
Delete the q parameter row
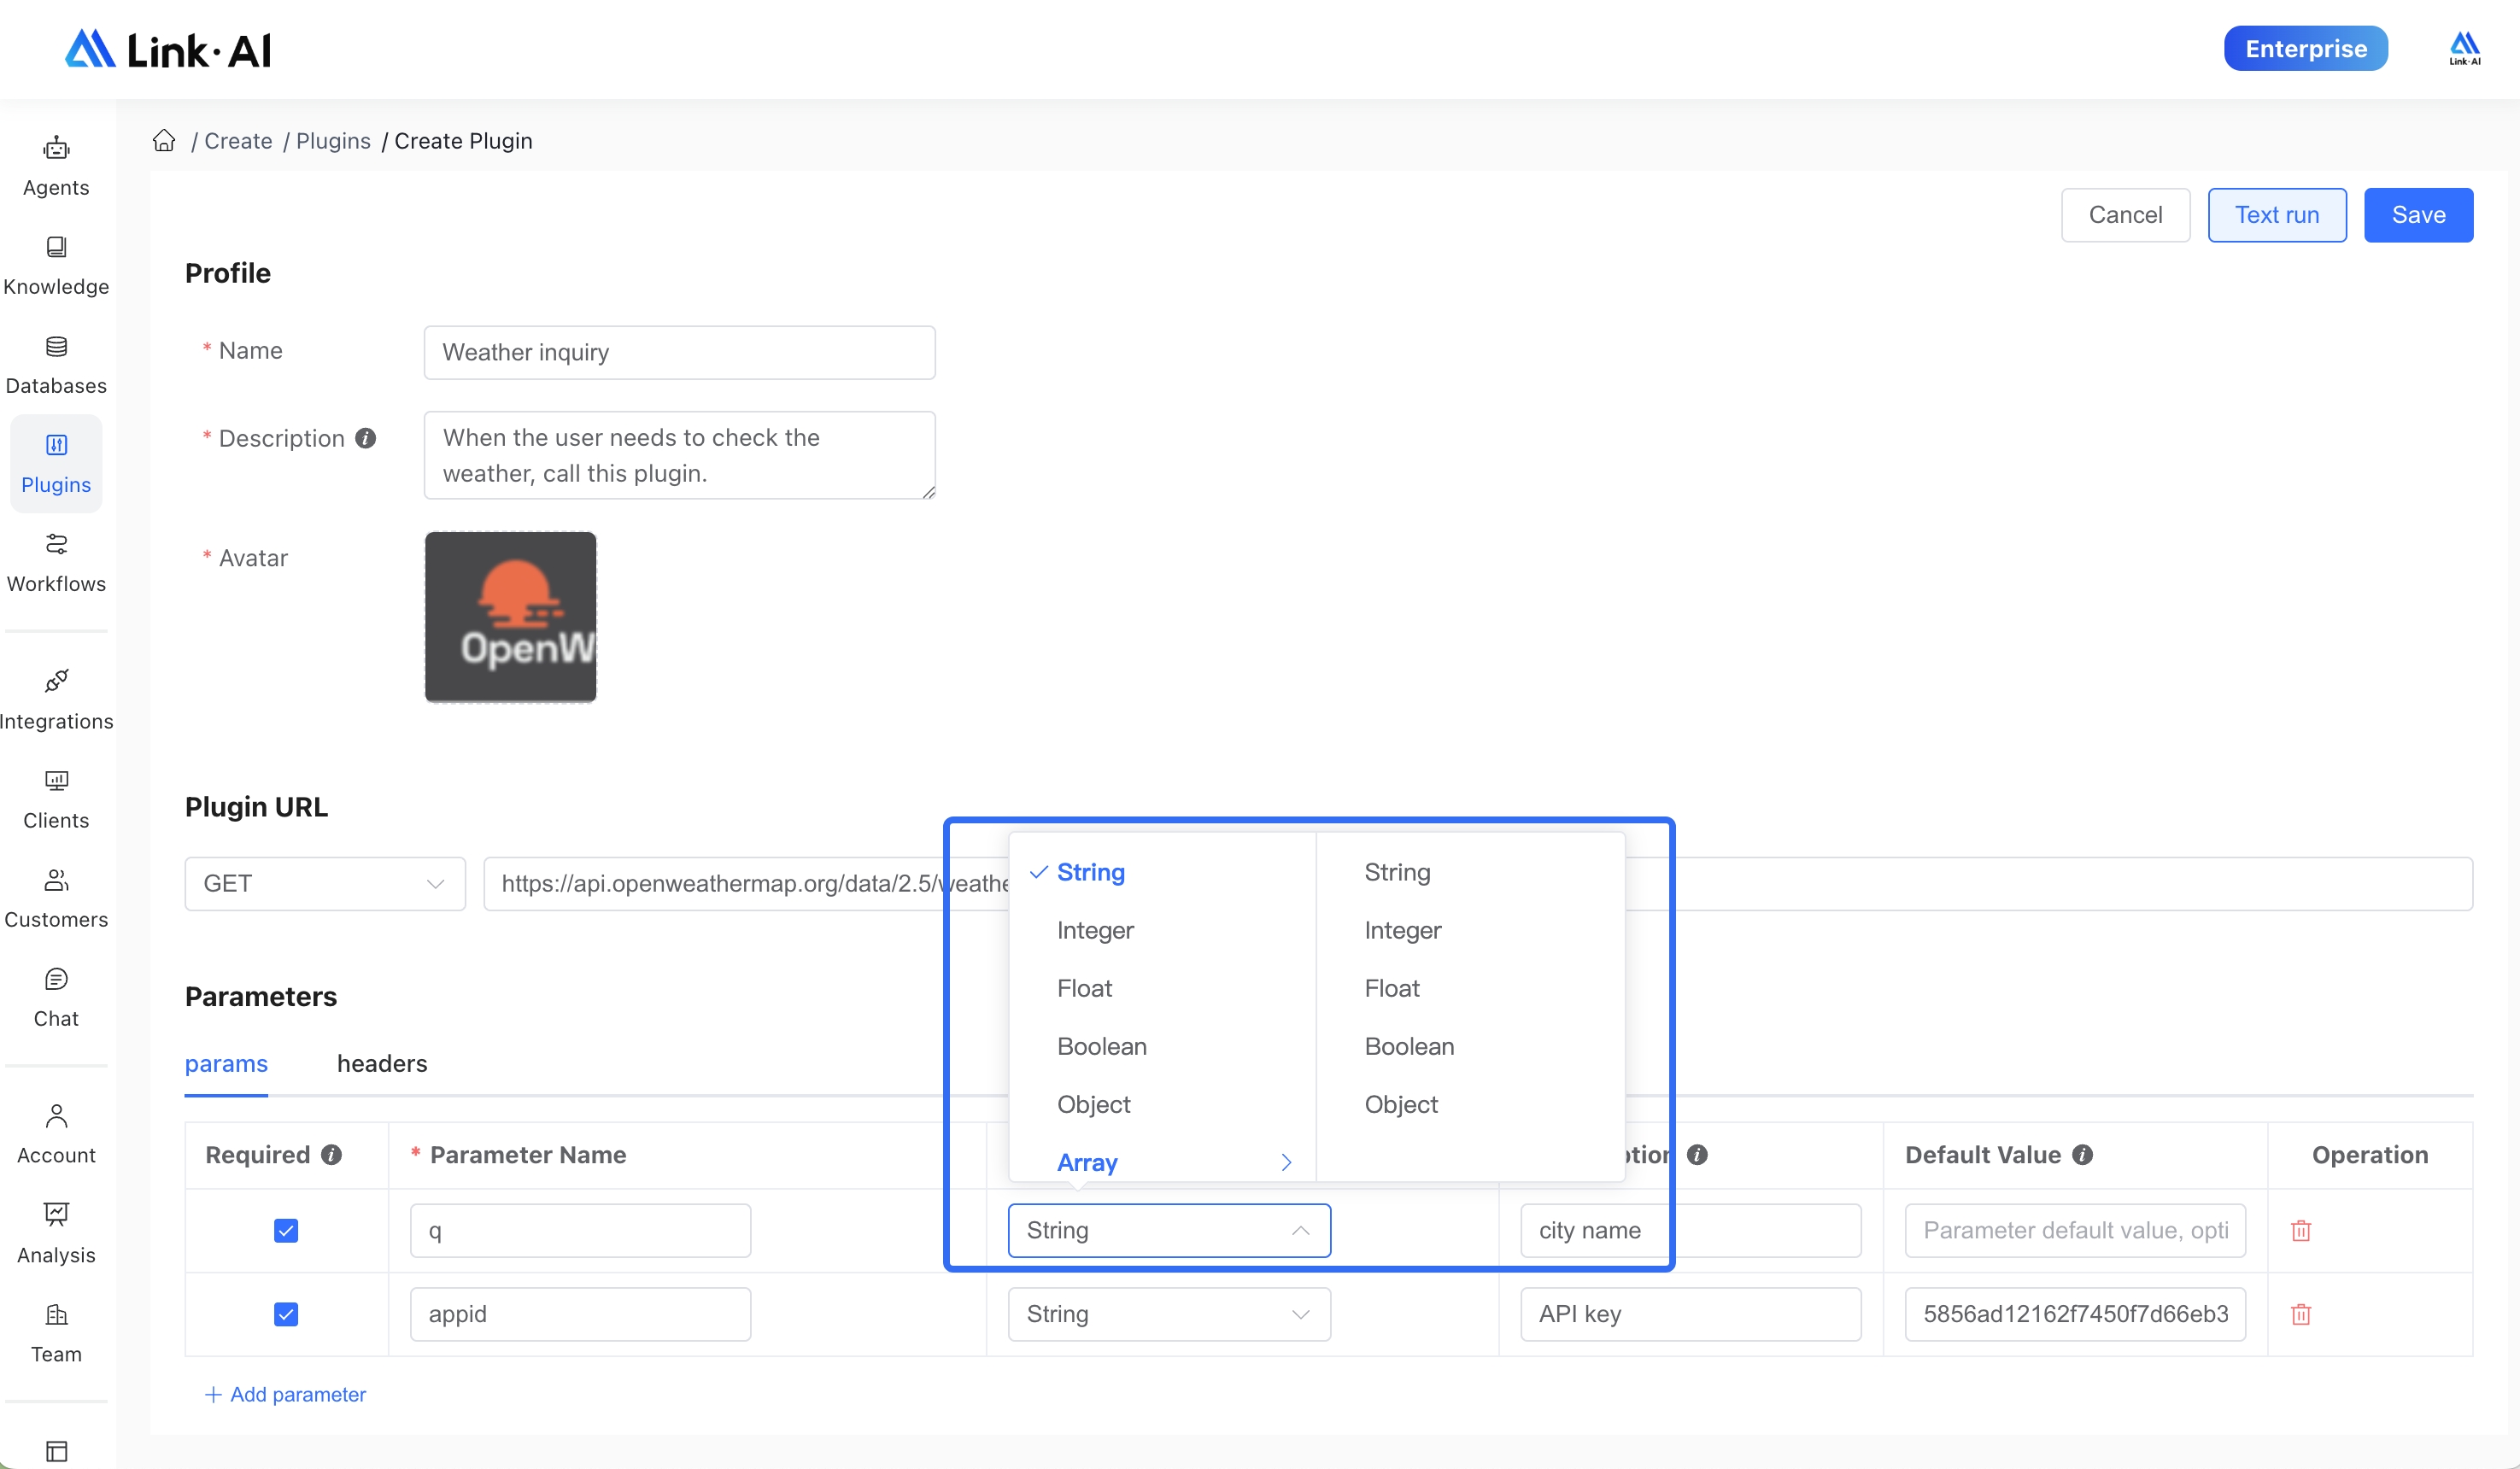tap(2301, 1230)
